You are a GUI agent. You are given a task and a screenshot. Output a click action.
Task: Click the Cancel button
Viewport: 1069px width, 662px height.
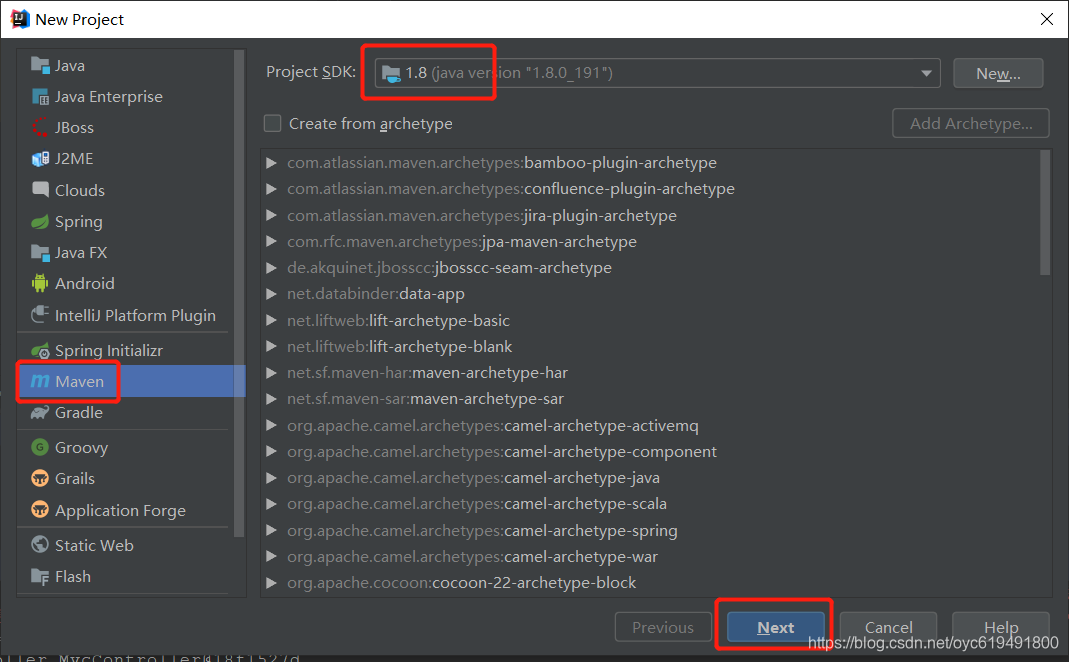pyautogui.click(x=888, y=627)
